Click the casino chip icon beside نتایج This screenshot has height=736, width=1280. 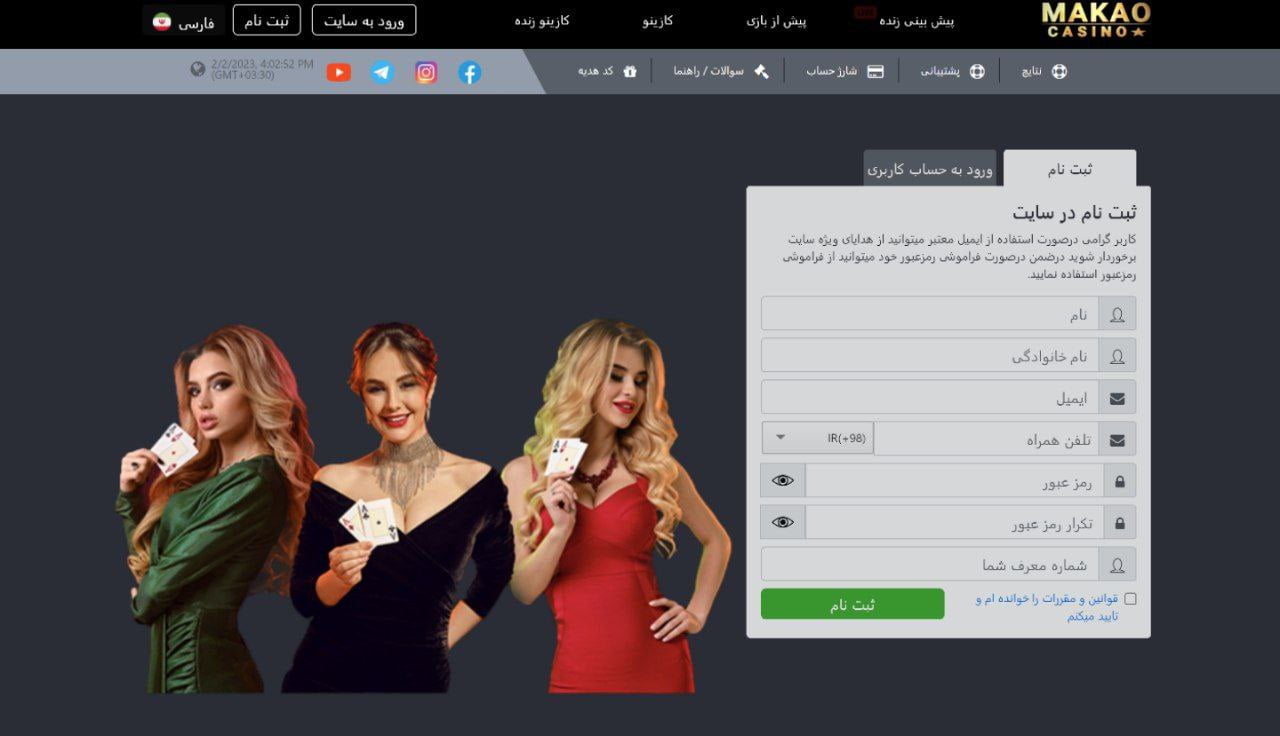(1061, 71)
